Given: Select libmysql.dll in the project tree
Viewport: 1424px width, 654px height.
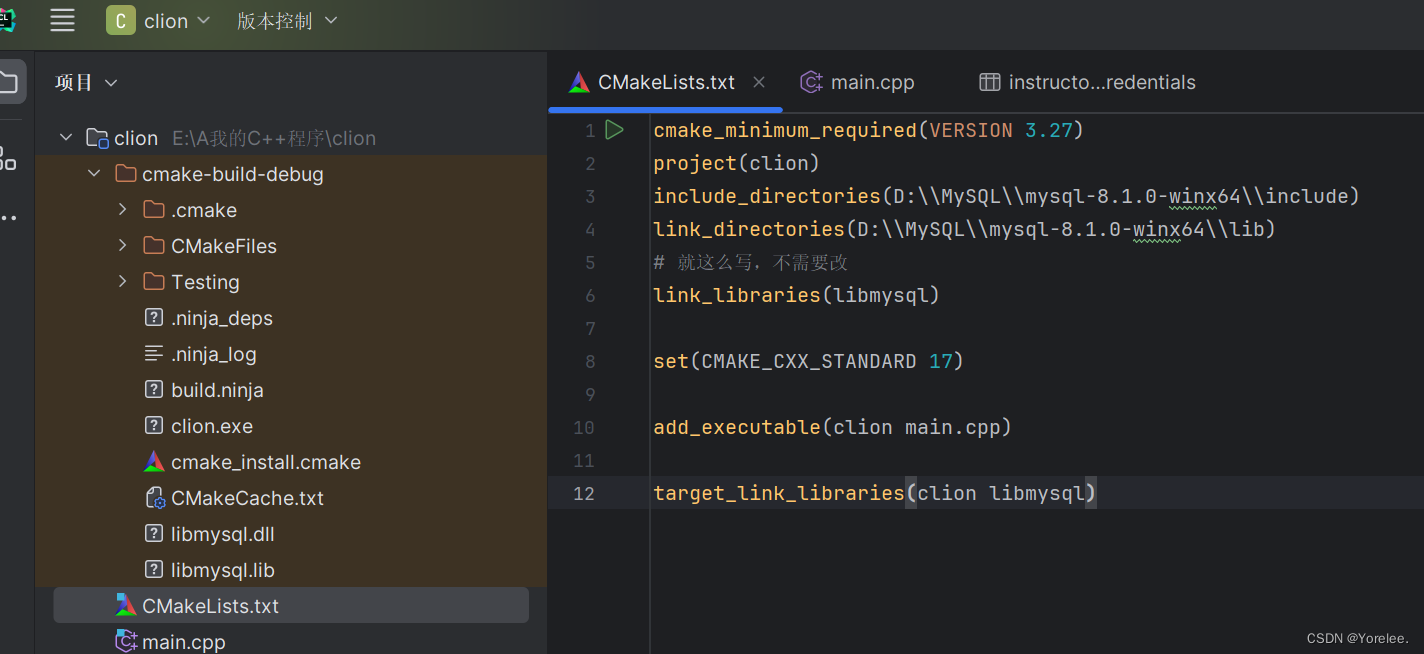Looking at the screenshot, I should pyautogui.click(x=221, y=533).
